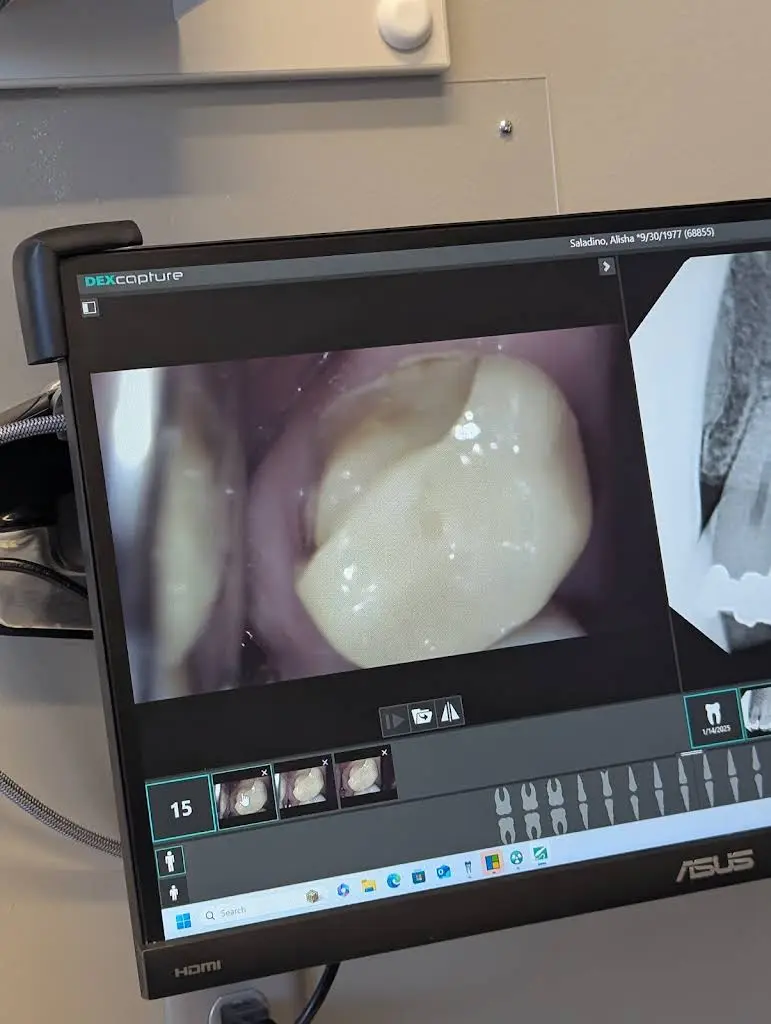Toggle the side panel icon under DEXcapture logo
This screenshot has height=1024, width=771.
(89, 307)
